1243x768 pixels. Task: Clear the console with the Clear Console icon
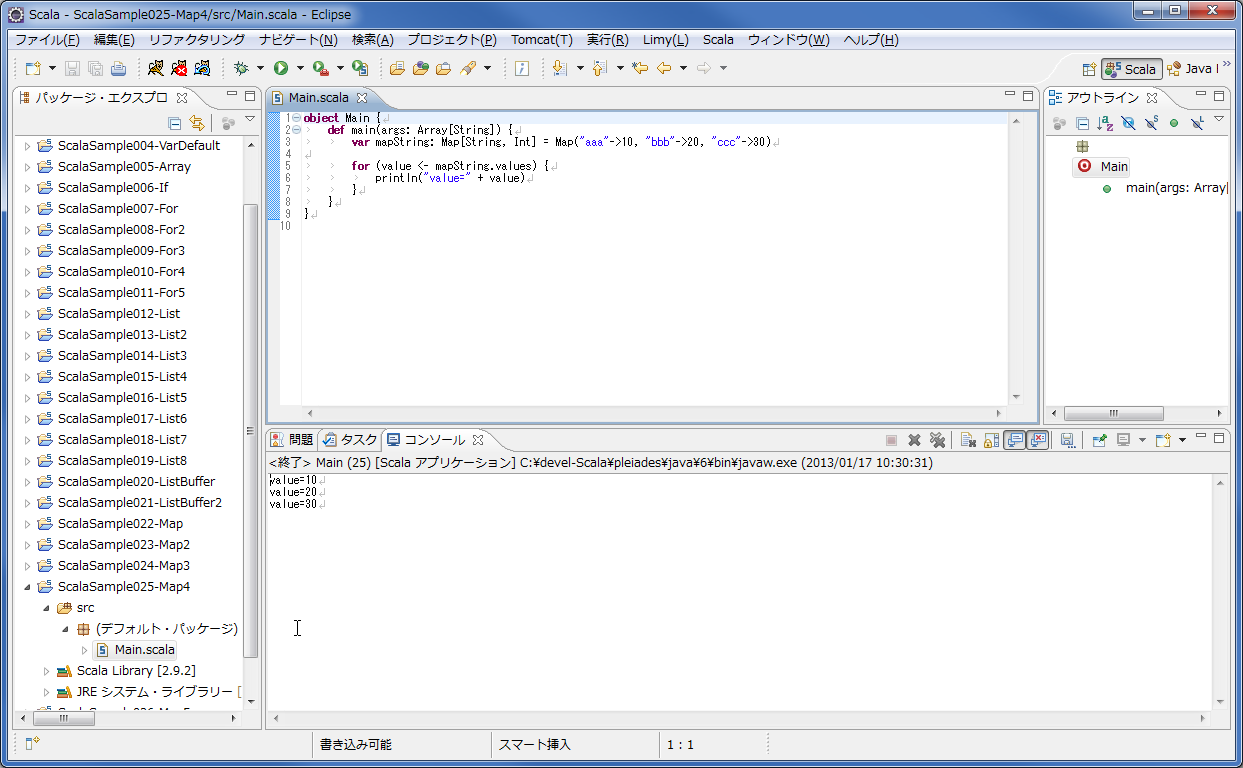click(968, 440)
